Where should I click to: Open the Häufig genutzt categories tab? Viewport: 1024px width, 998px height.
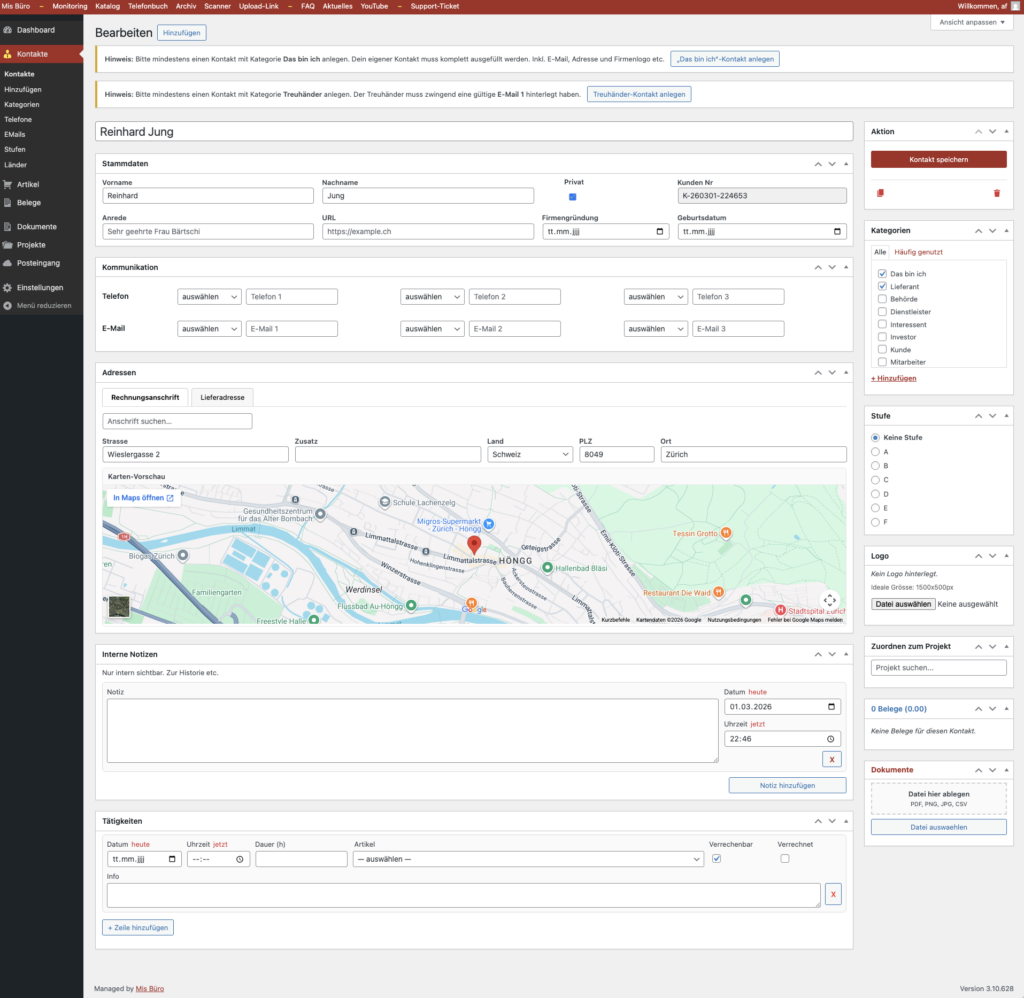click(x=918, y=252)
